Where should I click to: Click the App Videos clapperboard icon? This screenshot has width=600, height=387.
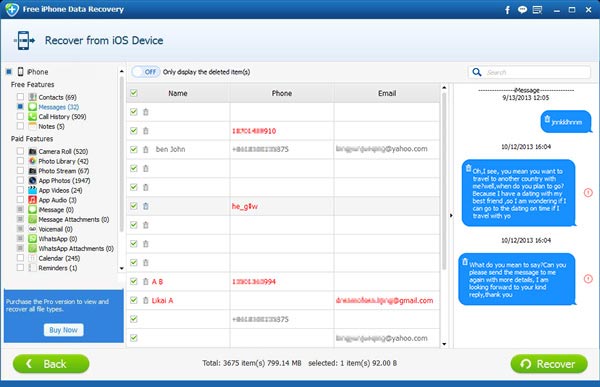coord(33,190)
